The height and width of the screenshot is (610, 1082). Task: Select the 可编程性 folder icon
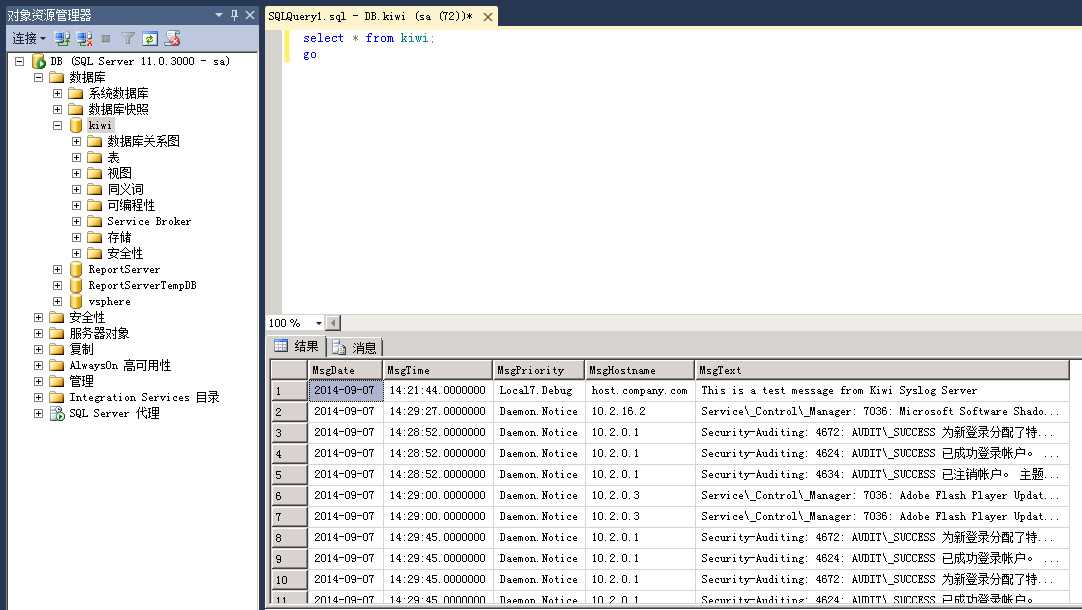pos(95,205)
